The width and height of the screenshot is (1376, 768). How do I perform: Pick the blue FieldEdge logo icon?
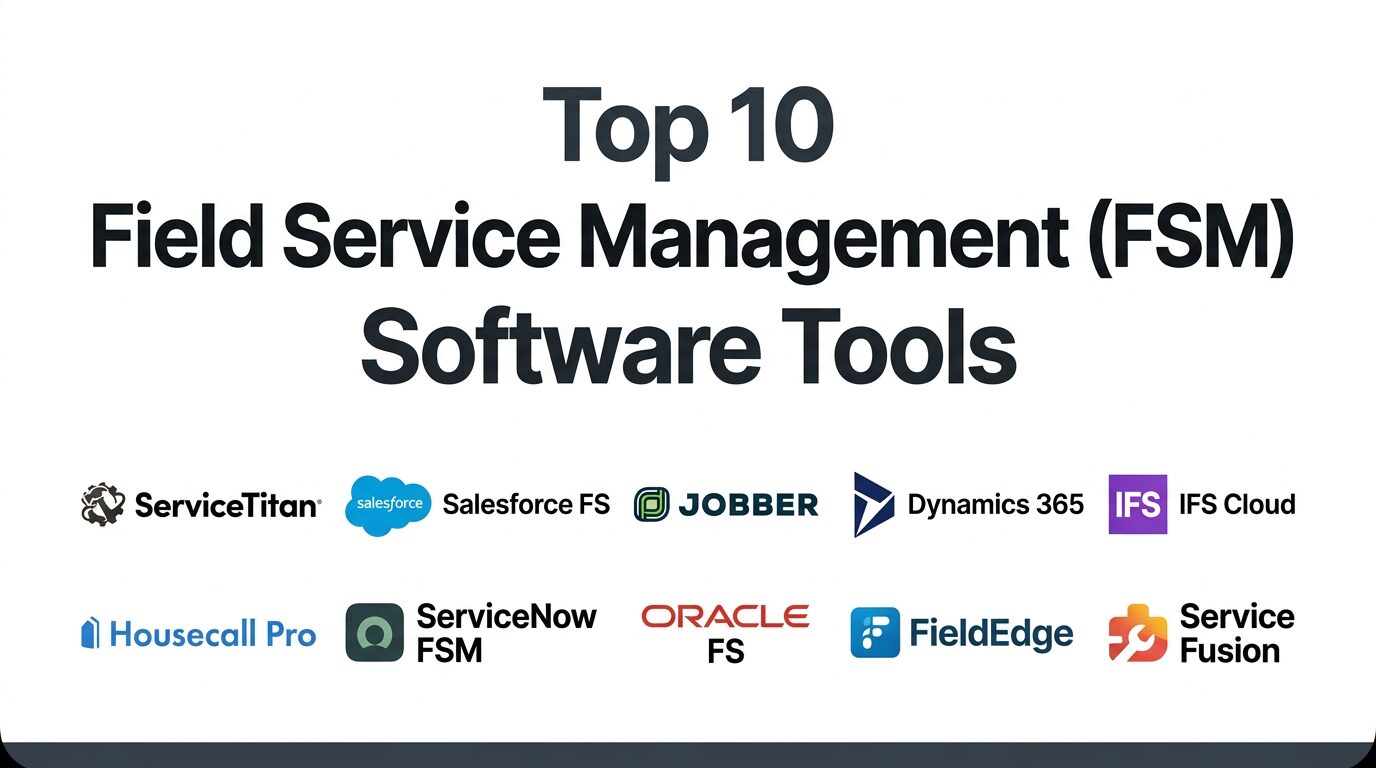point(875,632)
